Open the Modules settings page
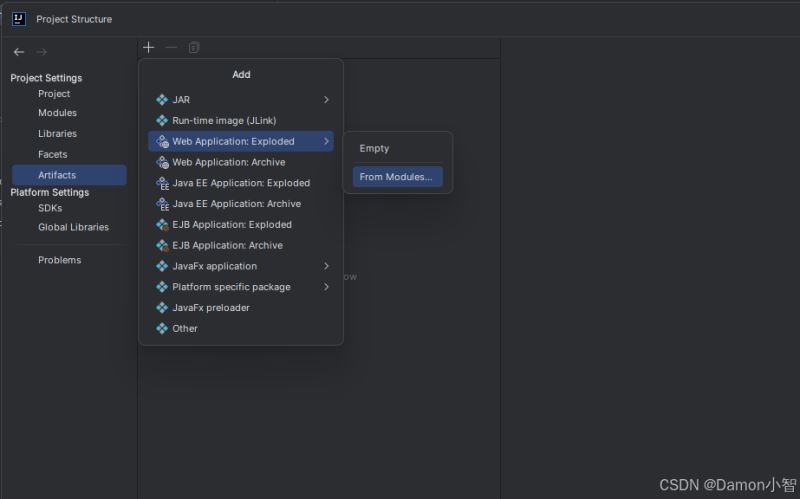The image size is (800, 499). (x=57, y=113)
